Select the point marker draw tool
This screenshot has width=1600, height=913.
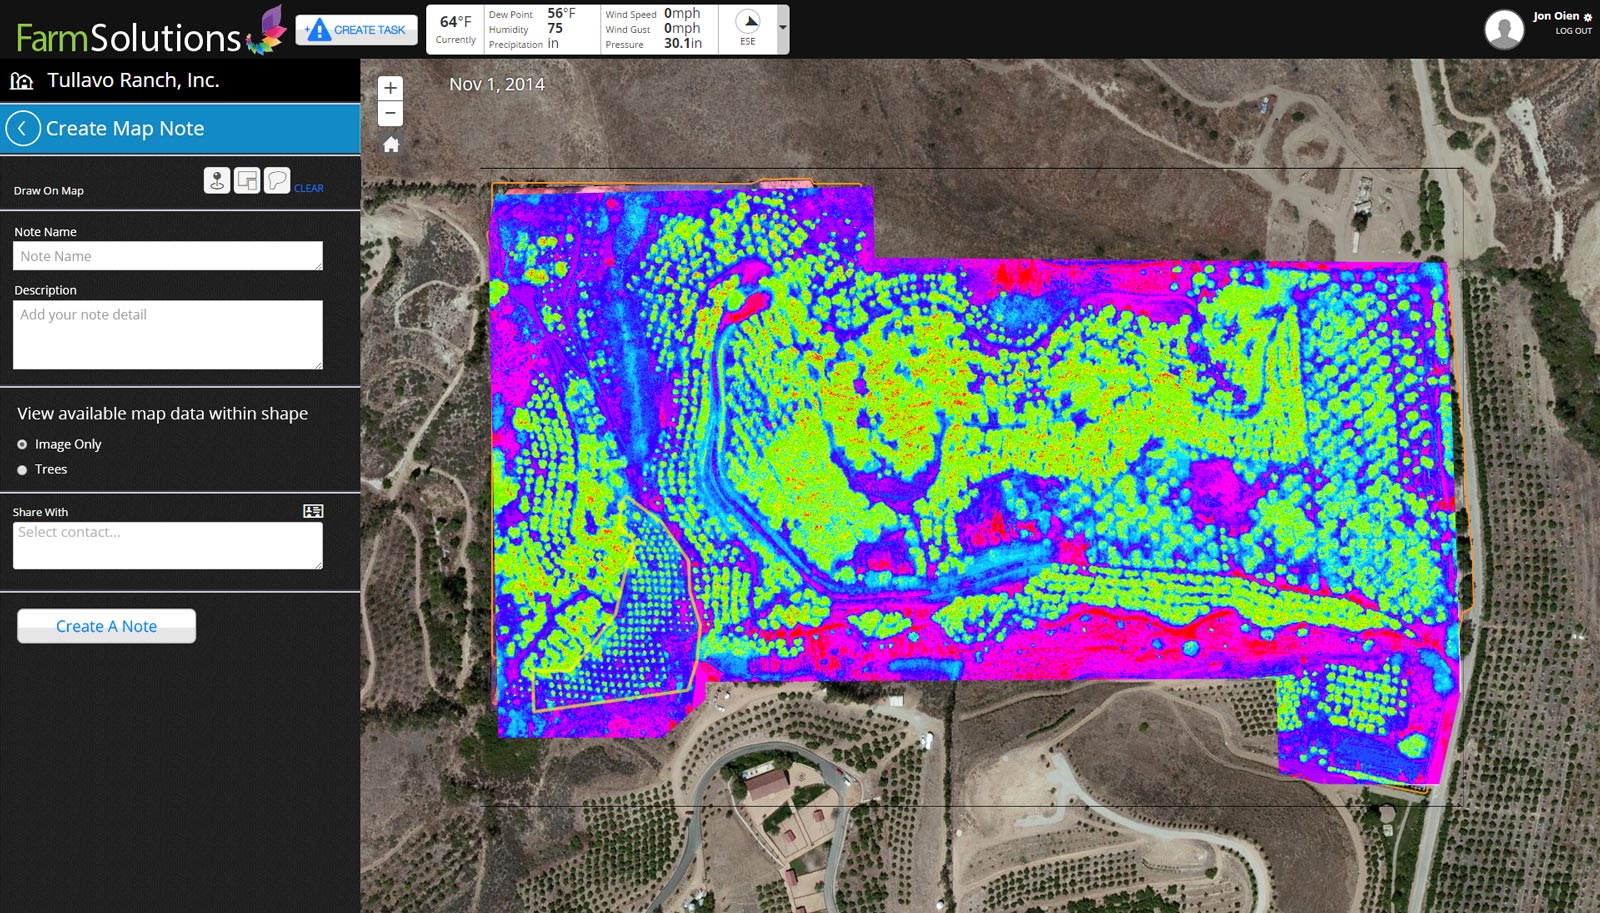(216, 180)
